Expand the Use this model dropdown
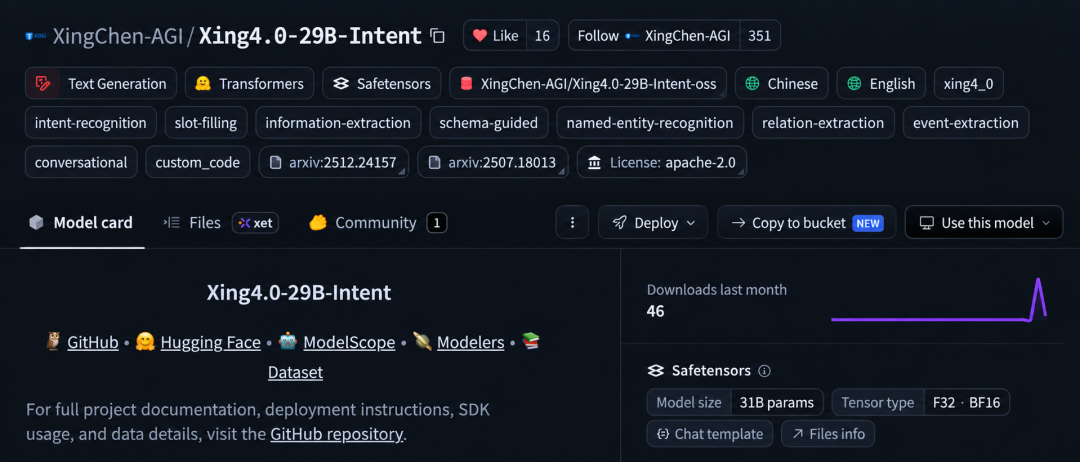 (984, 222)
